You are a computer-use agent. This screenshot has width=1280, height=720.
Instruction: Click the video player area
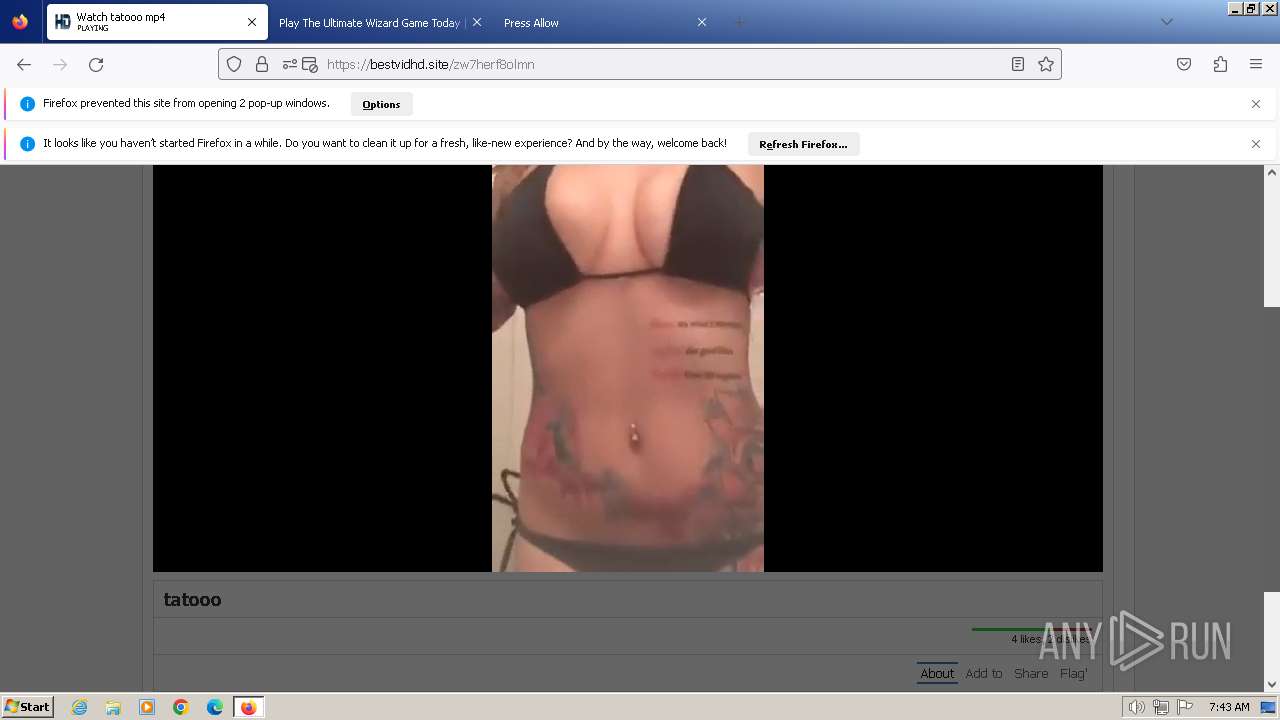[628, 368]
